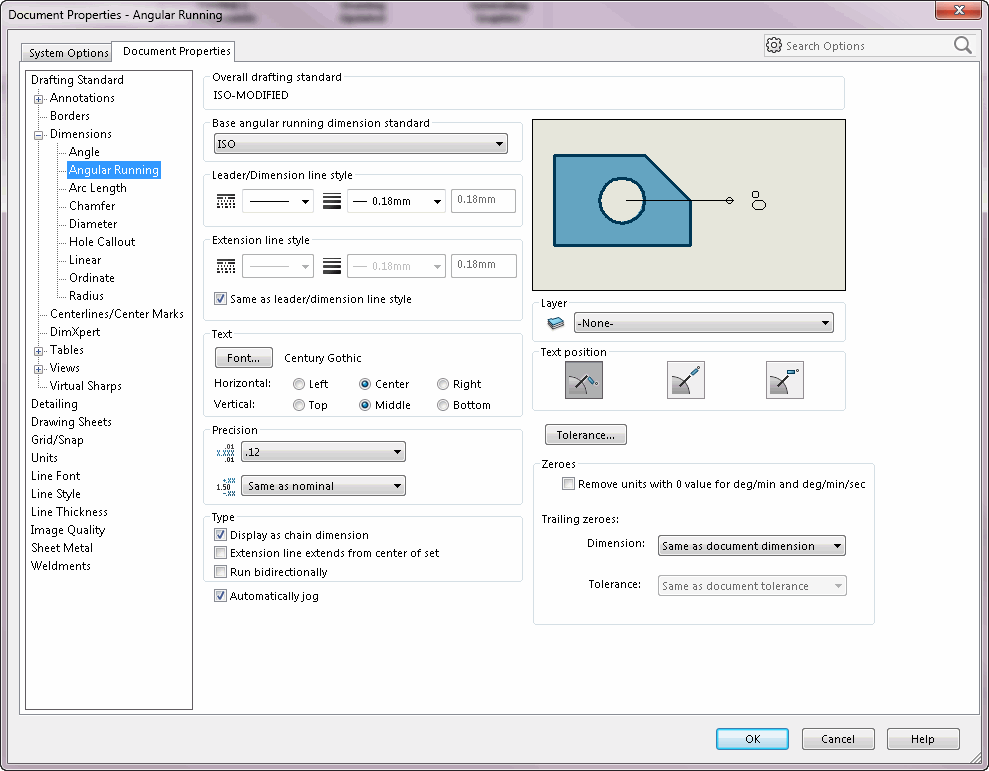The height and width of the screenshot is (771, 989).
Task: Select Angle under Dimensions
Action: 84,152
